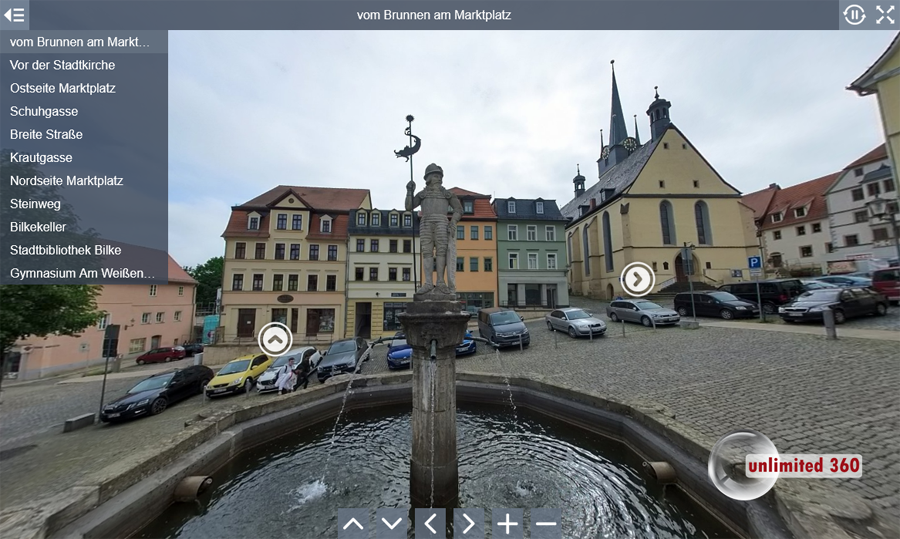The height and width of the screenshot is (539, 900).
Task: Open 'Stadtbibliothek Bilke' panorama
Action: click(x=65, y=250)
